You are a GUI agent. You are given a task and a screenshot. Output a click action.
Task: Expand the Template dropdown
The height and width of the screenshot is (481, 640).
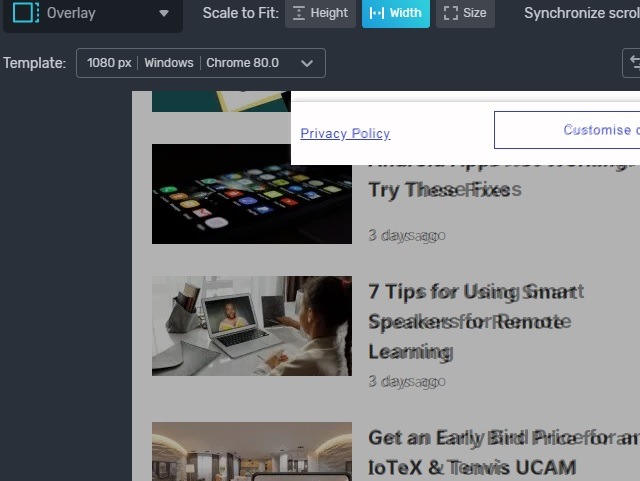[201, 63]
